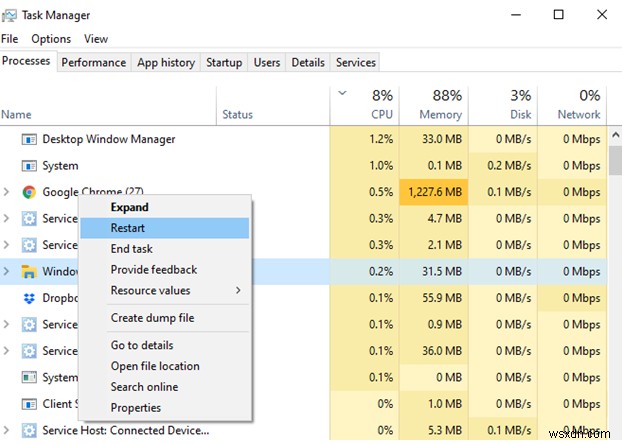622x444 pixels.
Task: Expand the Service Host Connected Devices group
Action: click(8, 431)
